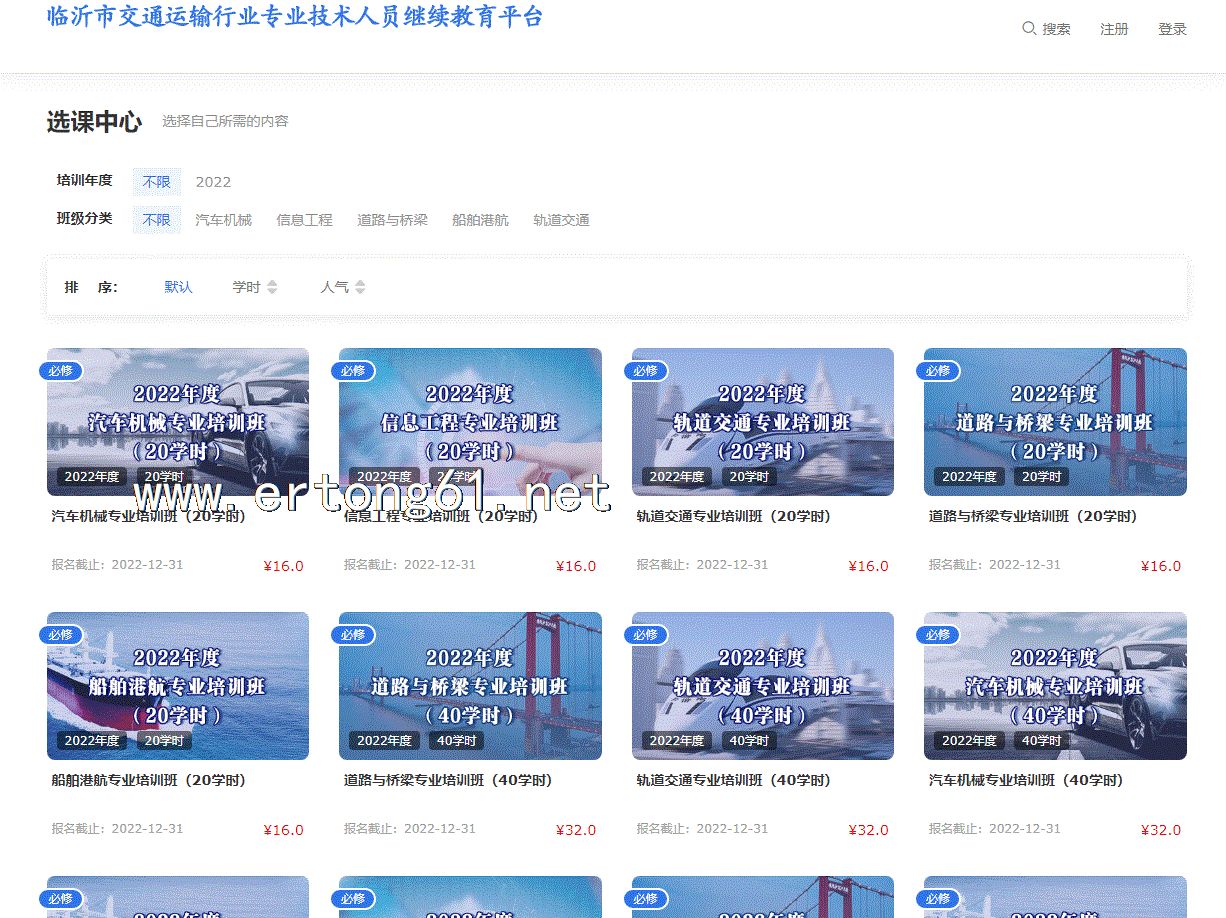This screenshot has height=918, width=1226.
Task: Click 20学时 tag on 道路与桥梁 card
Action: coord(1042,477)
